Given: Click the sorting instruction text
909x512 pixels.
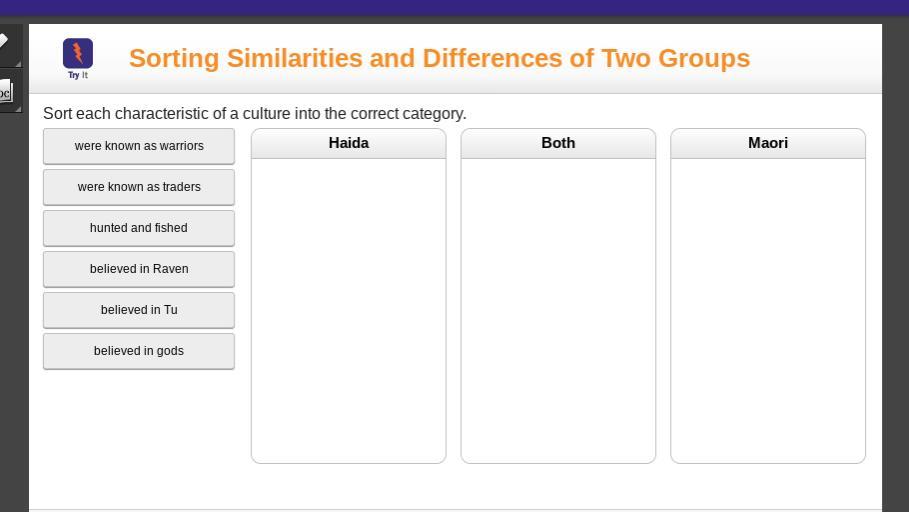Looking at the screenshot, I should [255, 114].
